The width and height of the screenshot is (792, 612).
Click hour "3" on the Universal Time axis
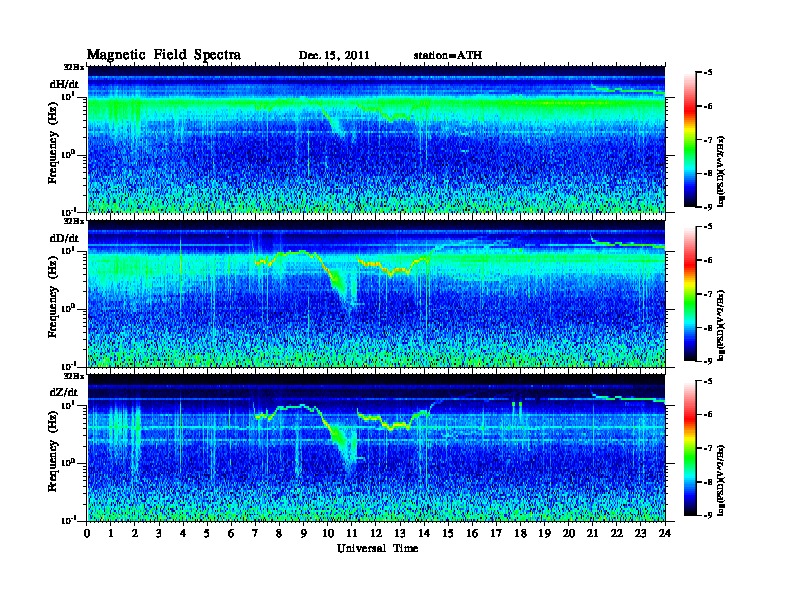(x=159, y=534)
